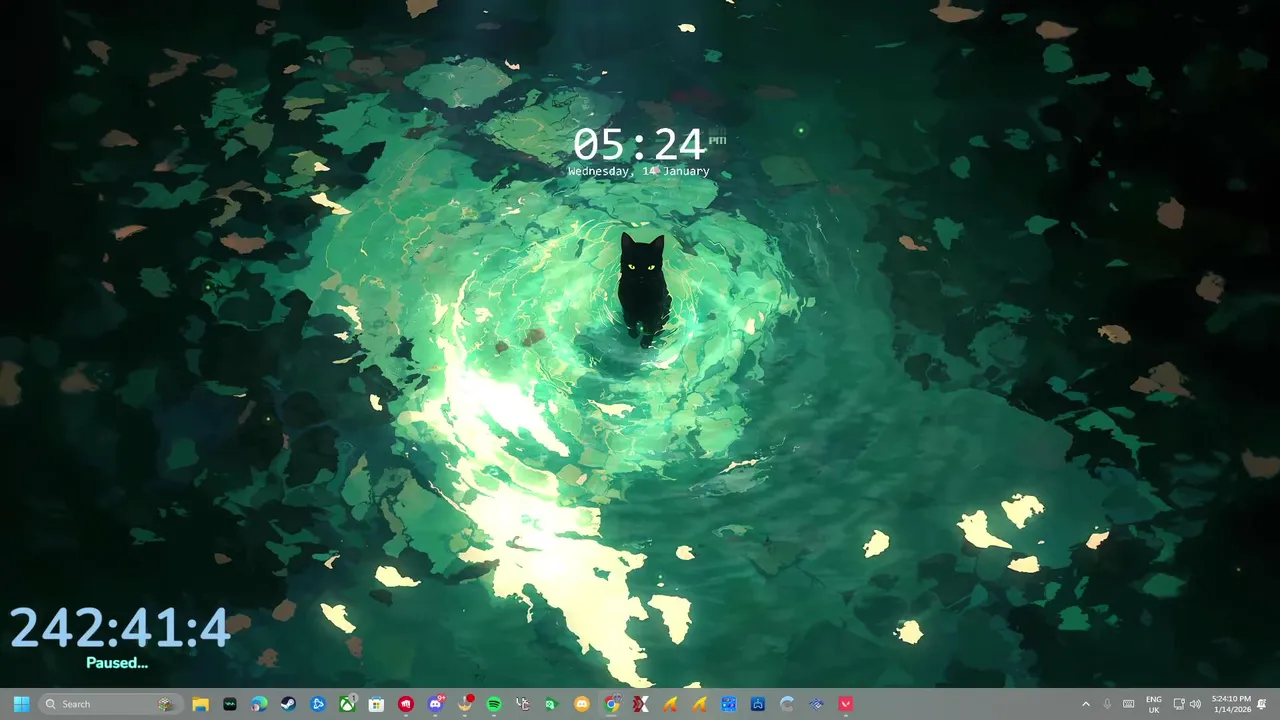The image size is (1280, 720).
Task: Open the touch keyboard tray icon
Action: pos(1129,704)
